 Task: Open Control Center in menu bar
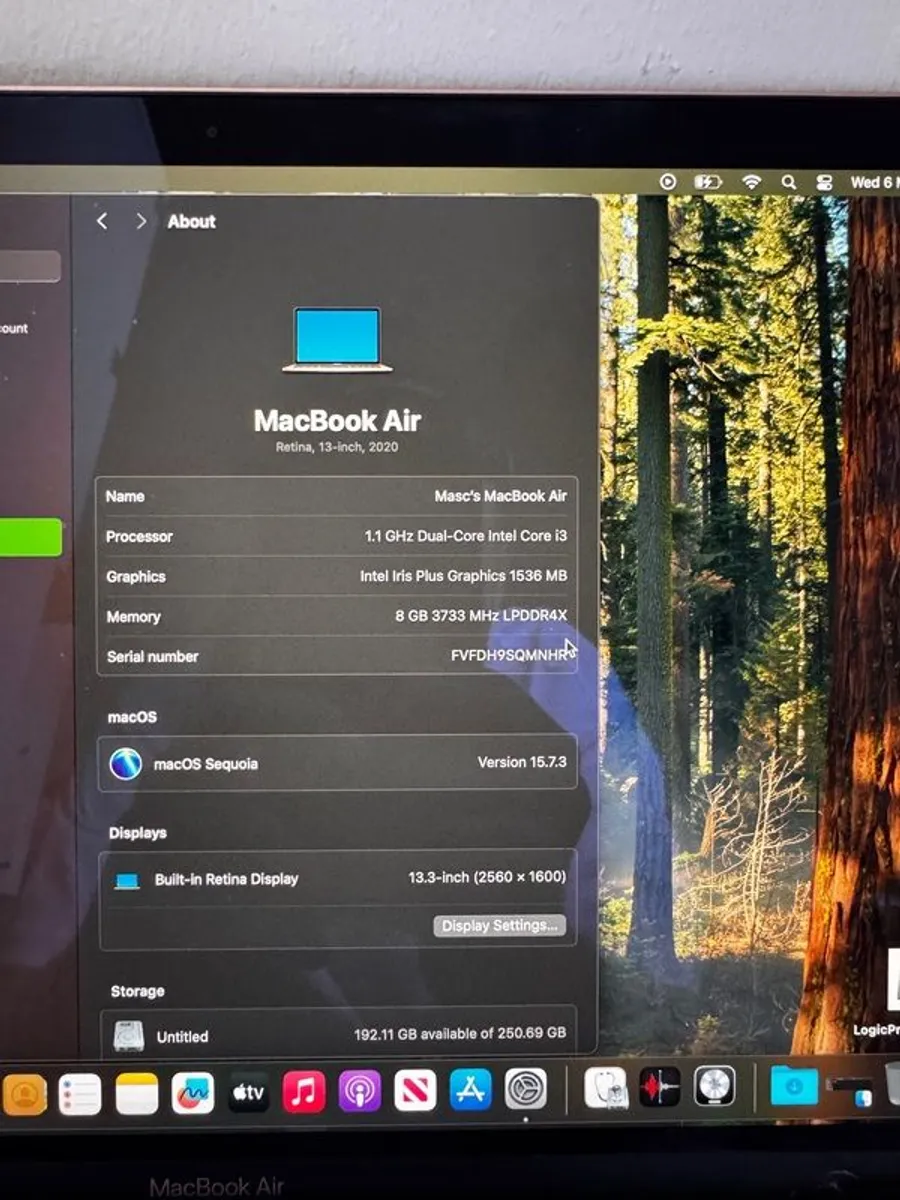pyautogui.click(x=825, y=182)
